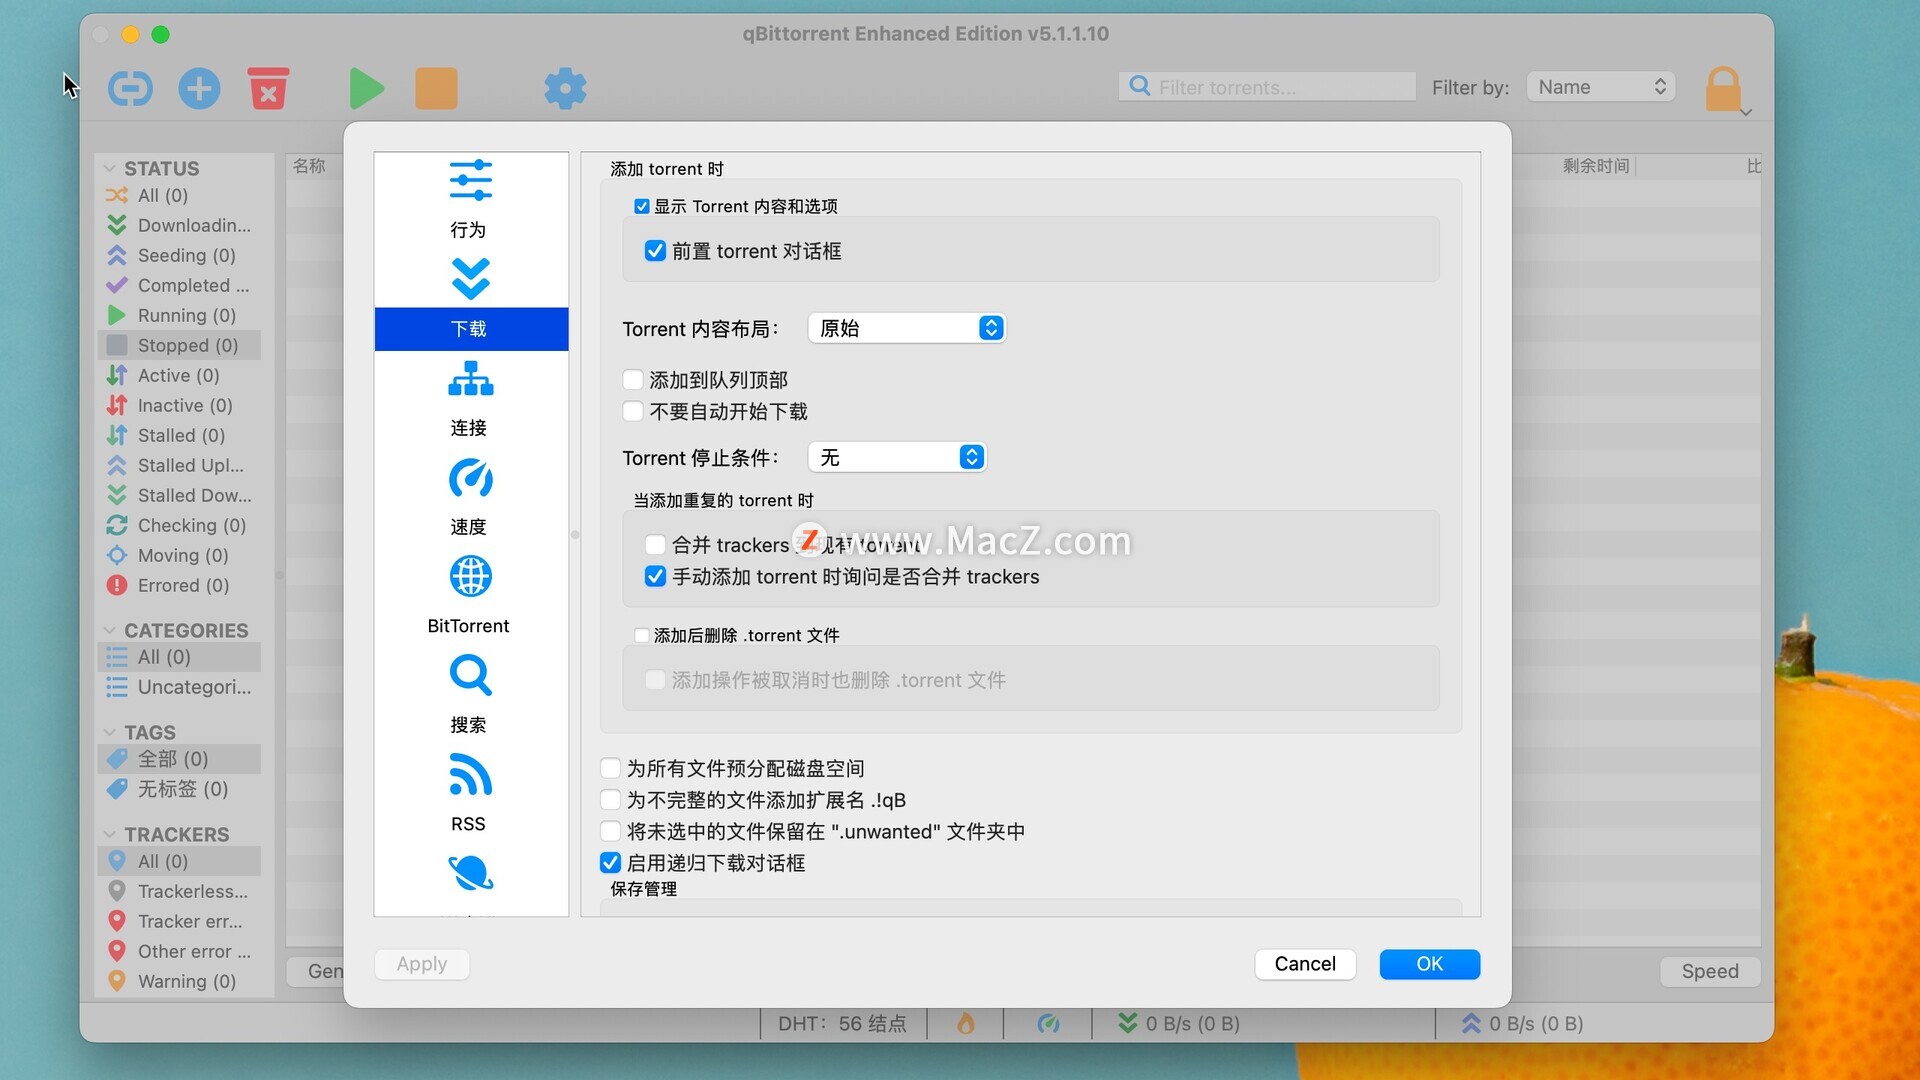Click the 名称 column header
This screenshot has height=1080, width=1920.
coord(309,166)
